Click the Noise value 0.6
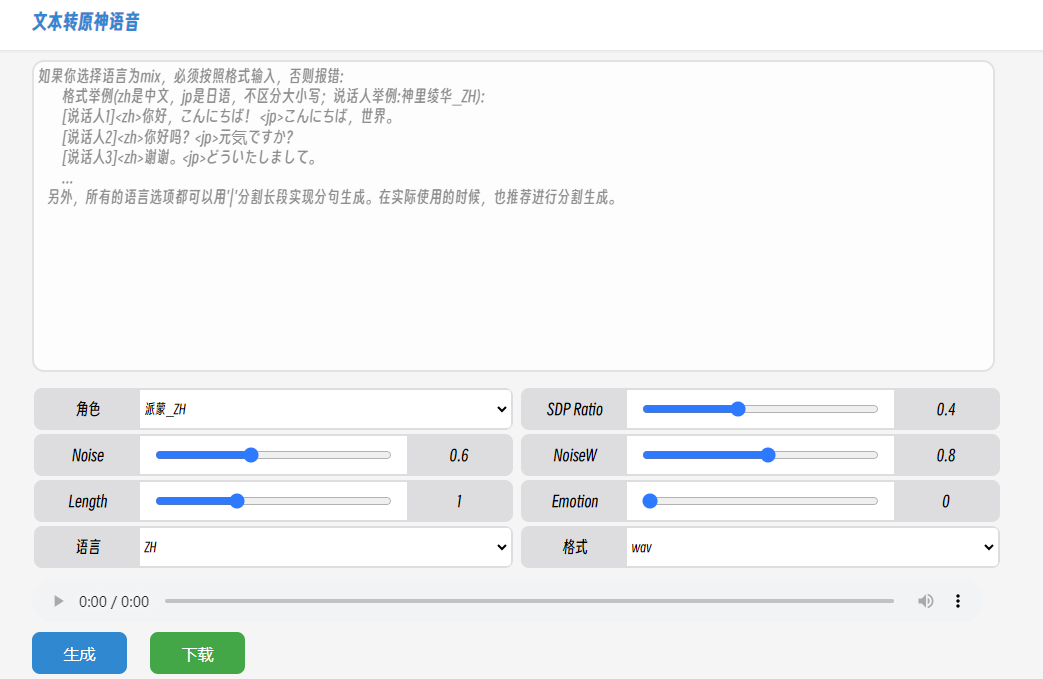Screen dimensions: 1043x679 tap(459, 455)
